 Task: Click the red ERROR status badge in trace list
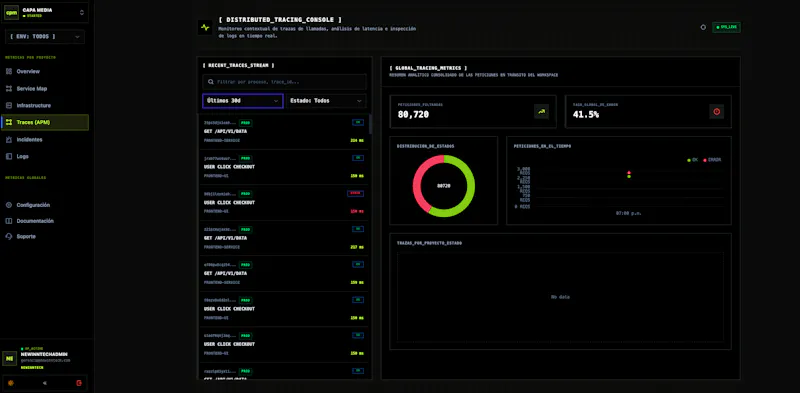355,193
